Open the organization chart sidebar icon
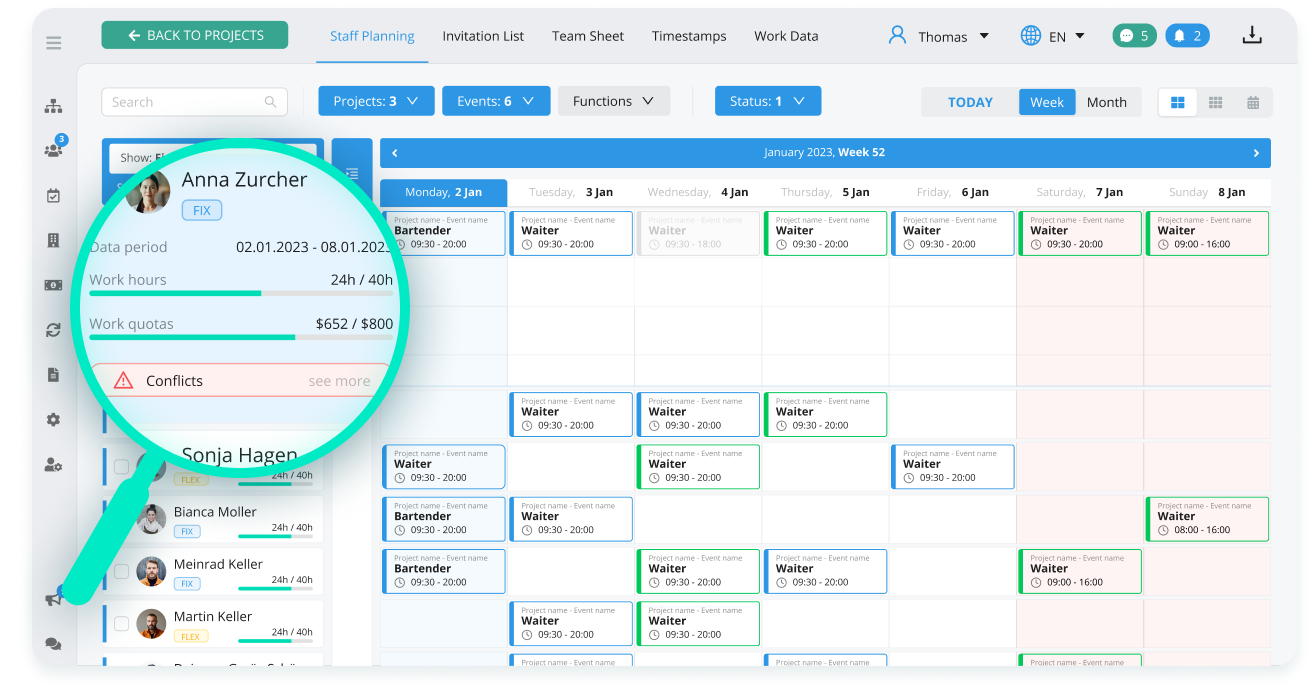 coord(53,104)
